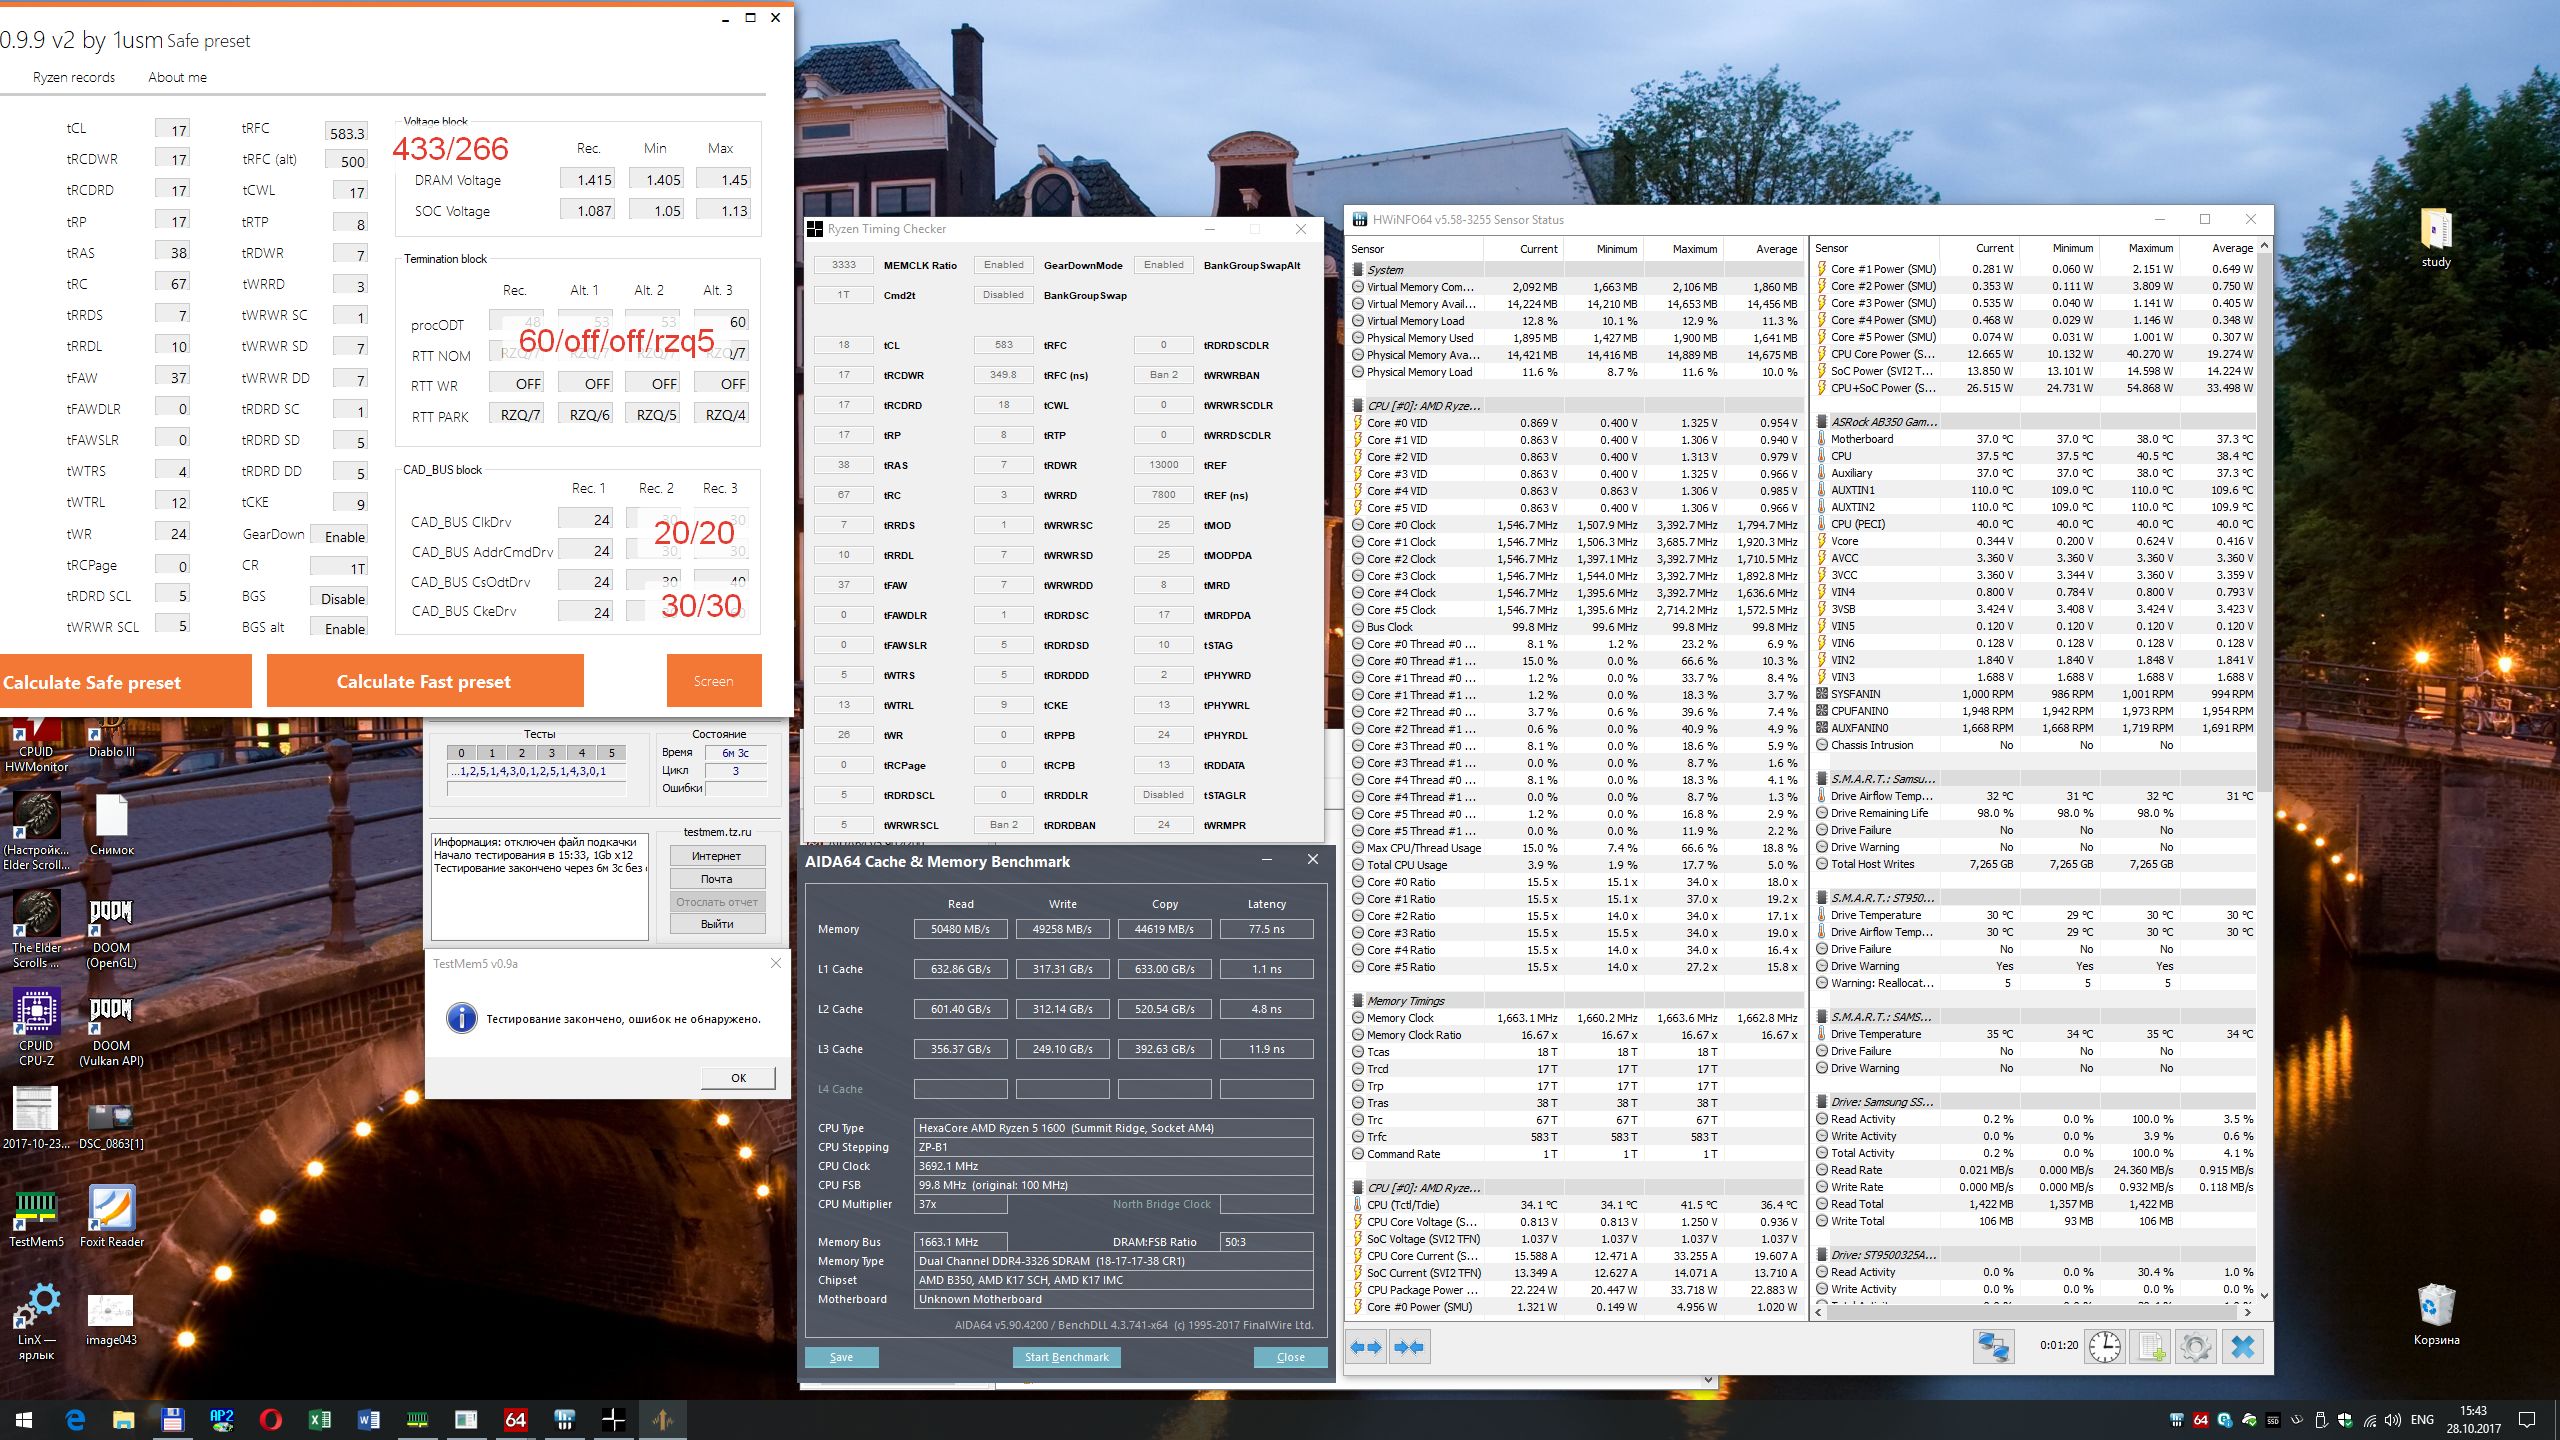Open HWiNFO settings gear icon

tap(2195, 1347)
